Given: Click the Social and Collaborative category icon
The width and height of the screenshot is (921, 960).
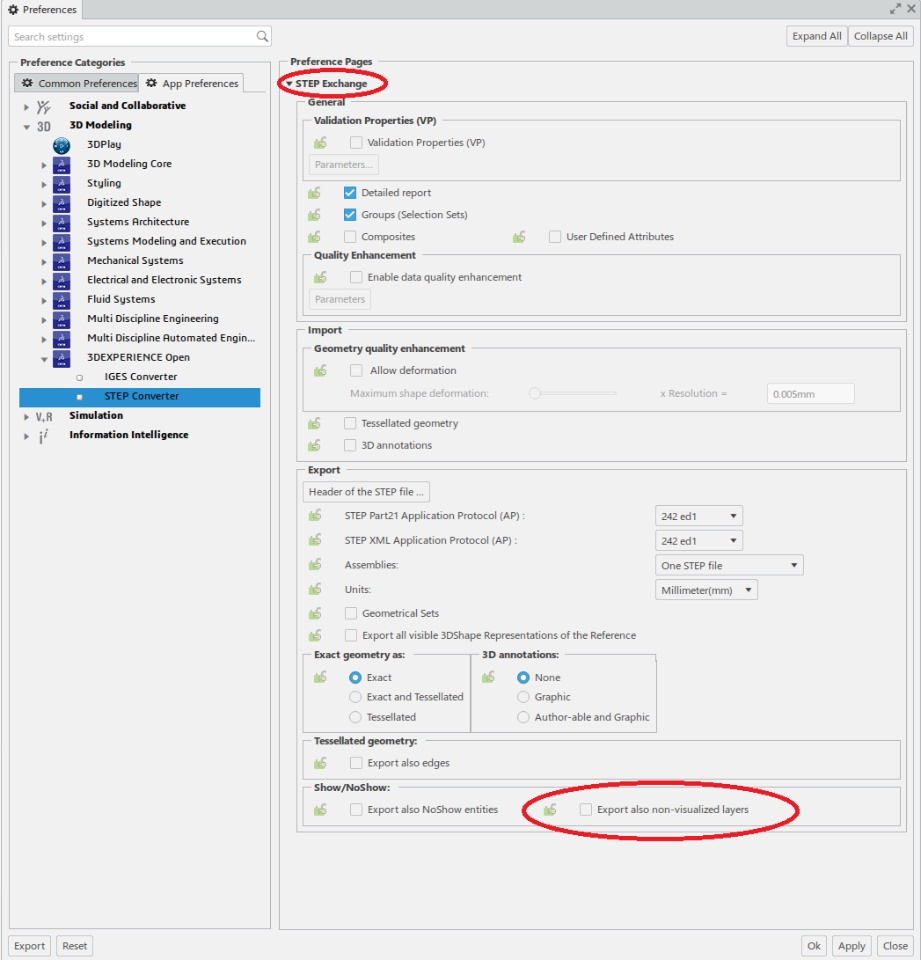Looking at the screenshot, I should [43, 107].
